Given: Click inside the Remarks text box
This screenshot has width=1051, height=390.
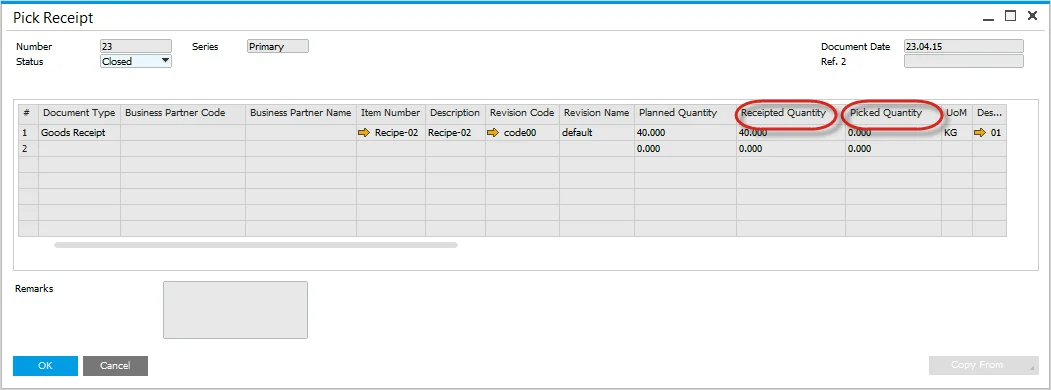Looking at the screenshot, I should pyautogui.click(x=235, y=310).
